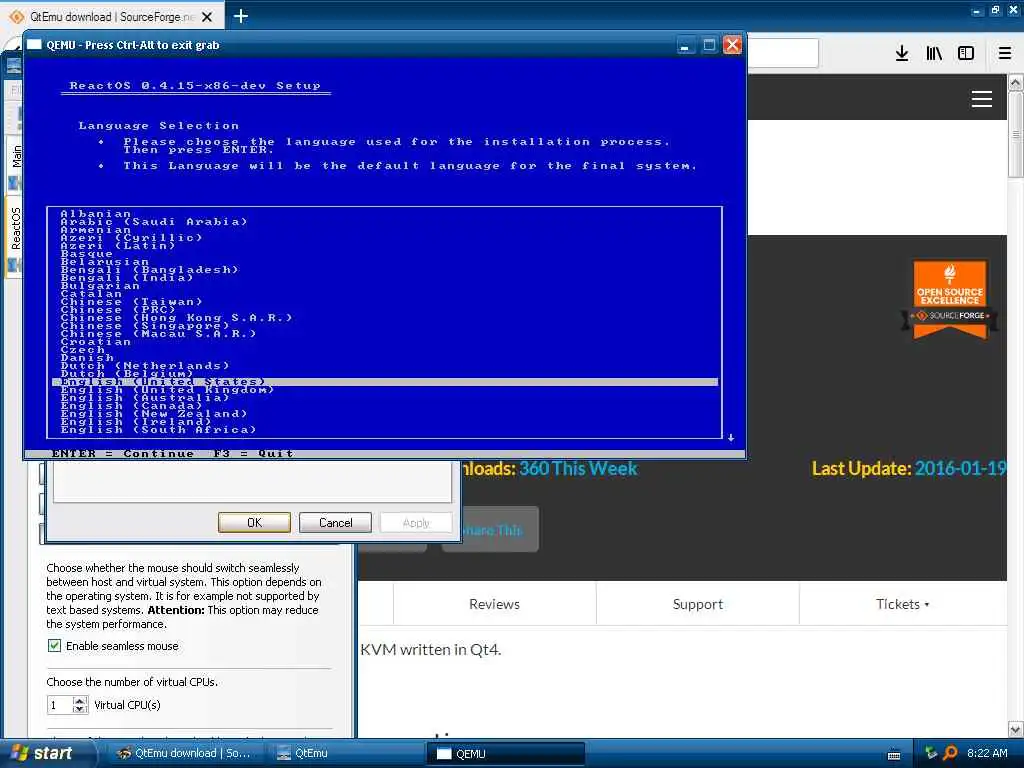
Task: Click the browser page scrollbar down arrow
Action: (1016, 729)
